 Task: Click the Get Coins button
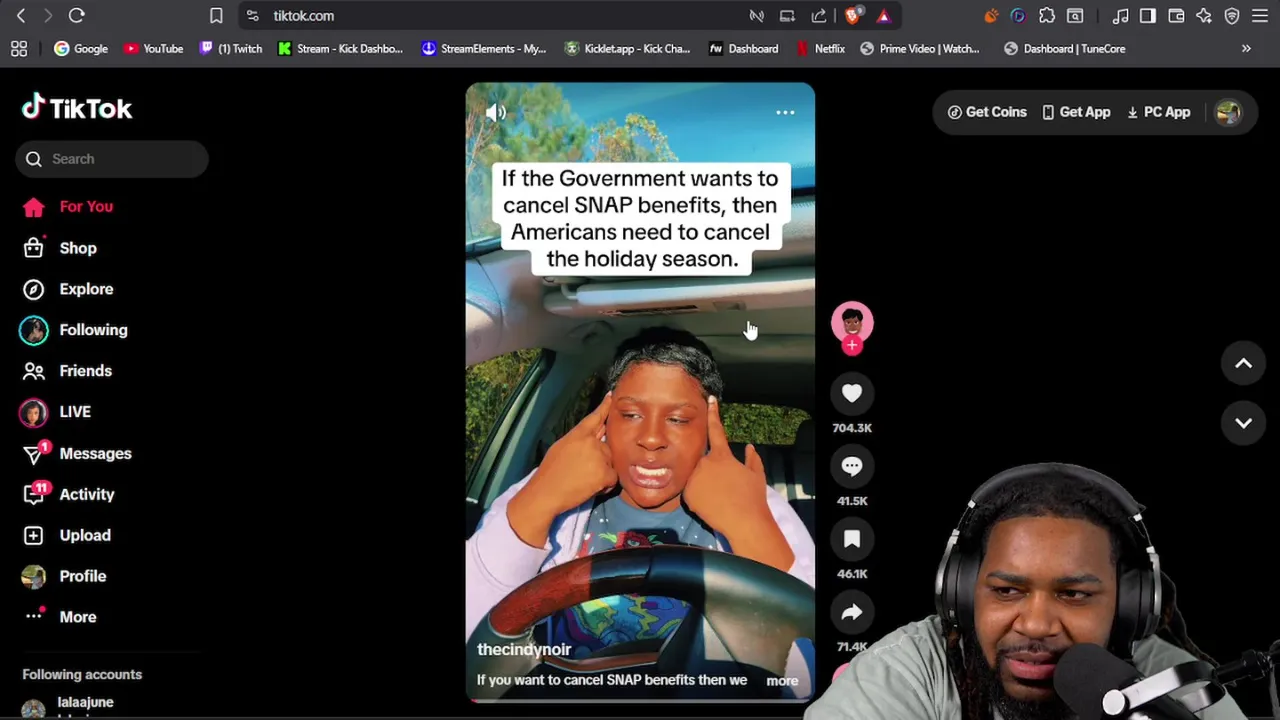pyautogui.click(x=987, y=112)
